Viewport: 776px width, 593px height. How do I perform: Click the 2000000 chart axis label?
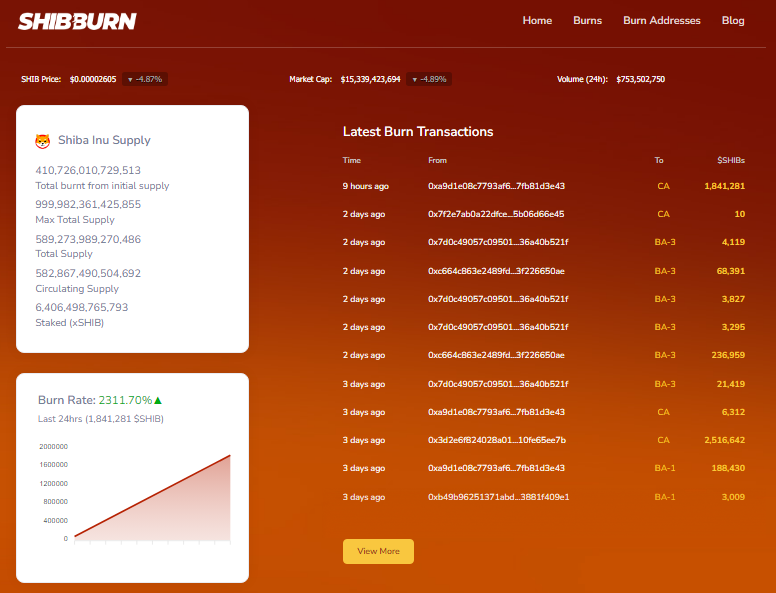pyautogui.click(x=53, y=446)
